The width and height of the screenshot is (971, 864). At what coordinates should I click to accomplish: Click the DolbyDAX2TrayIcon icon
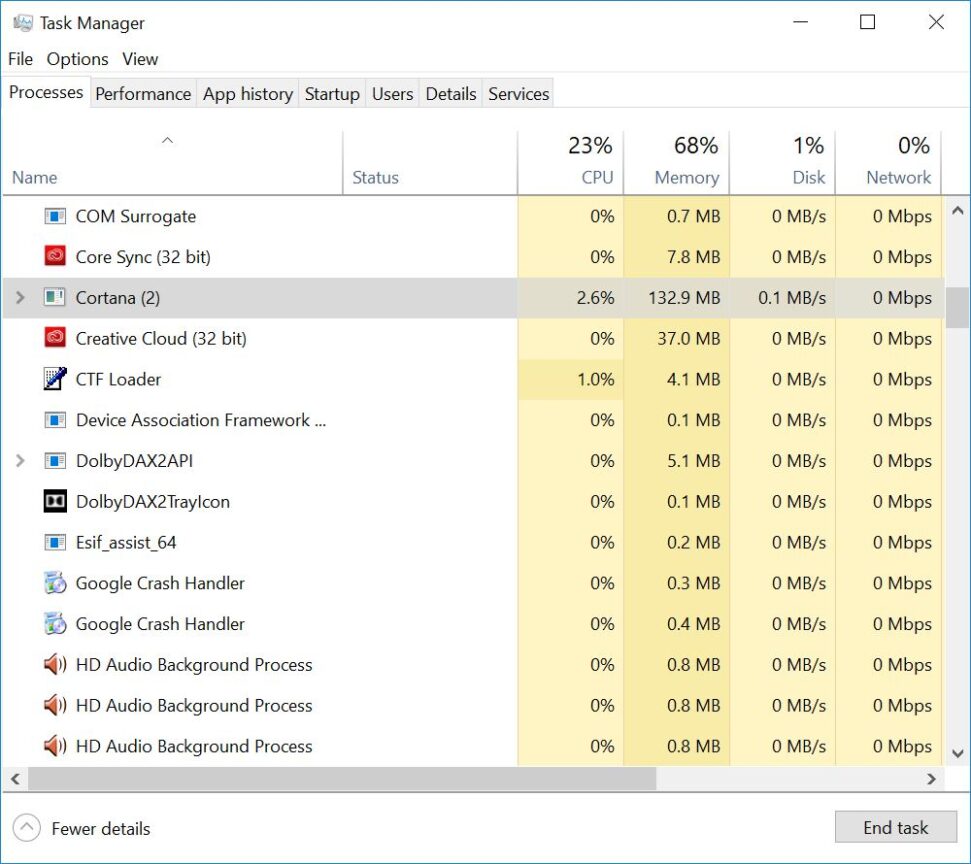point(55,501)
